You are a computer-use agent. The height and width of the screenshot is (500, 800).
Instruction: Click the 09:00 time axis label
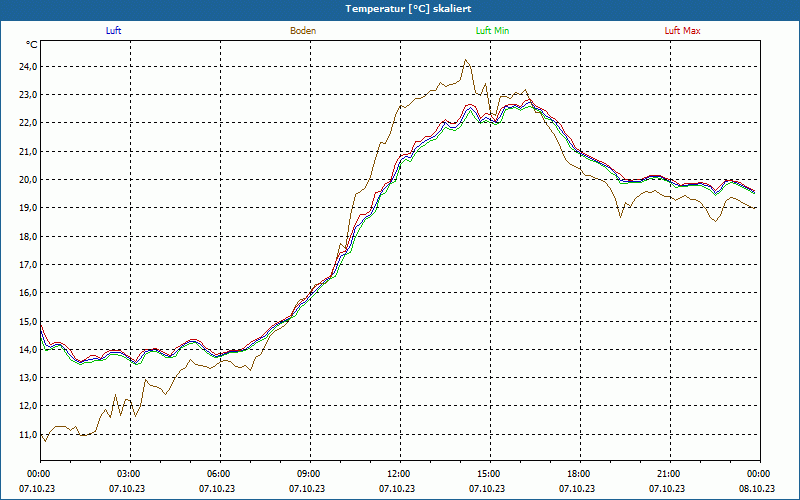[310, 474]
